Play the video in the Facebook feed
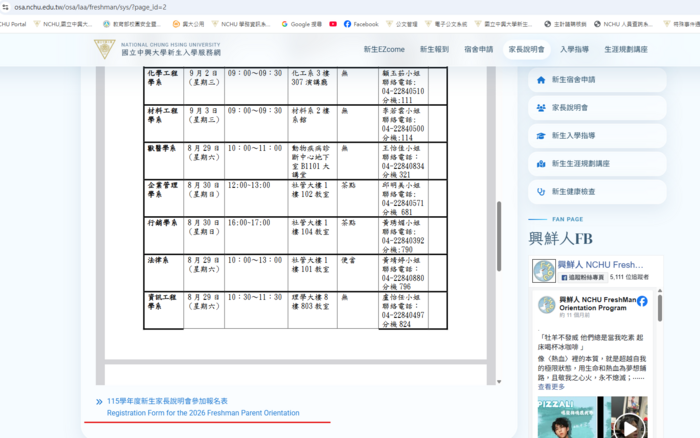 629,428
